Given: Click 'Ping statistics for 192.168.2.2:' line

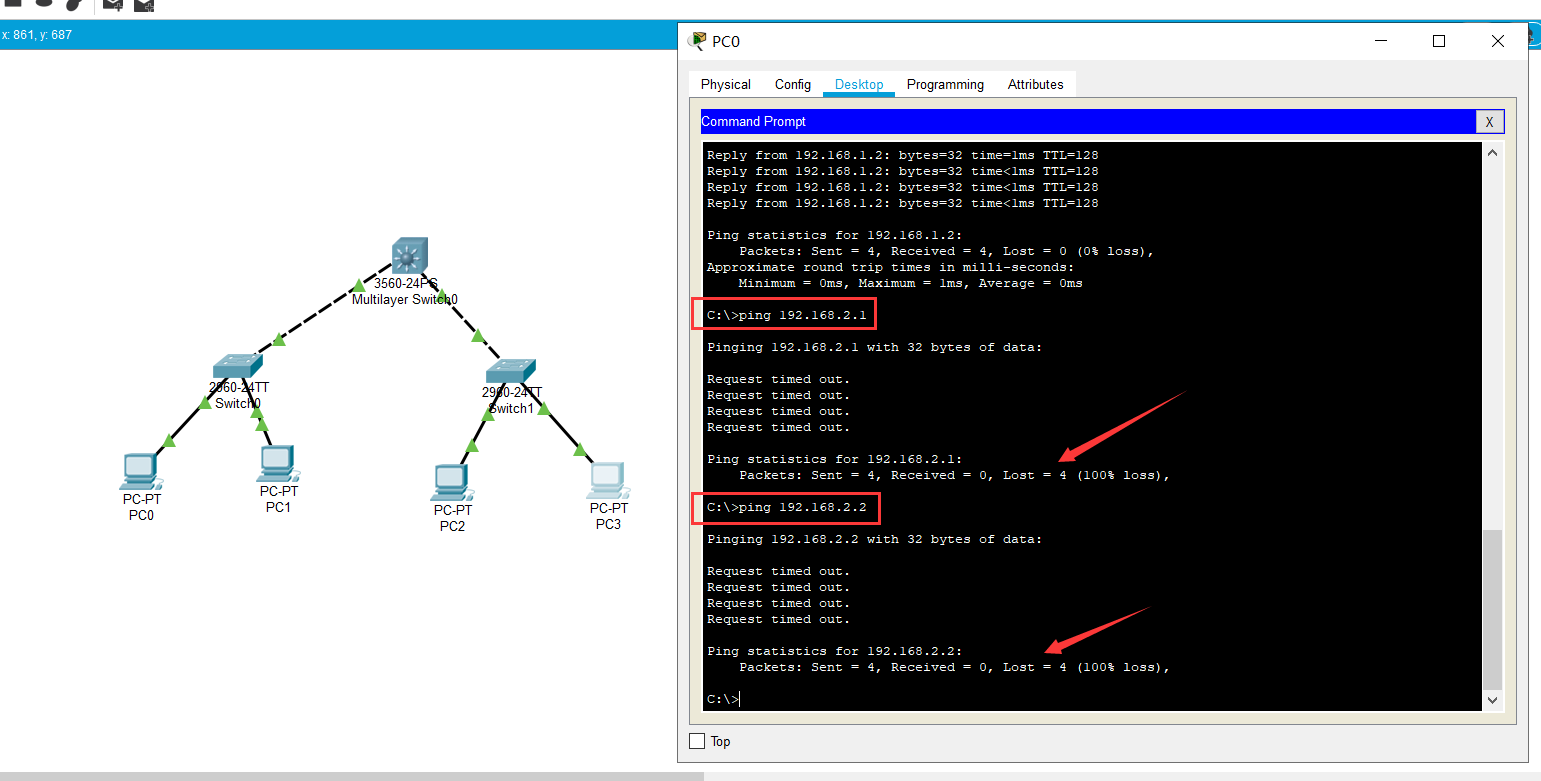Looking at the screenshot, I should click(834, 651).
